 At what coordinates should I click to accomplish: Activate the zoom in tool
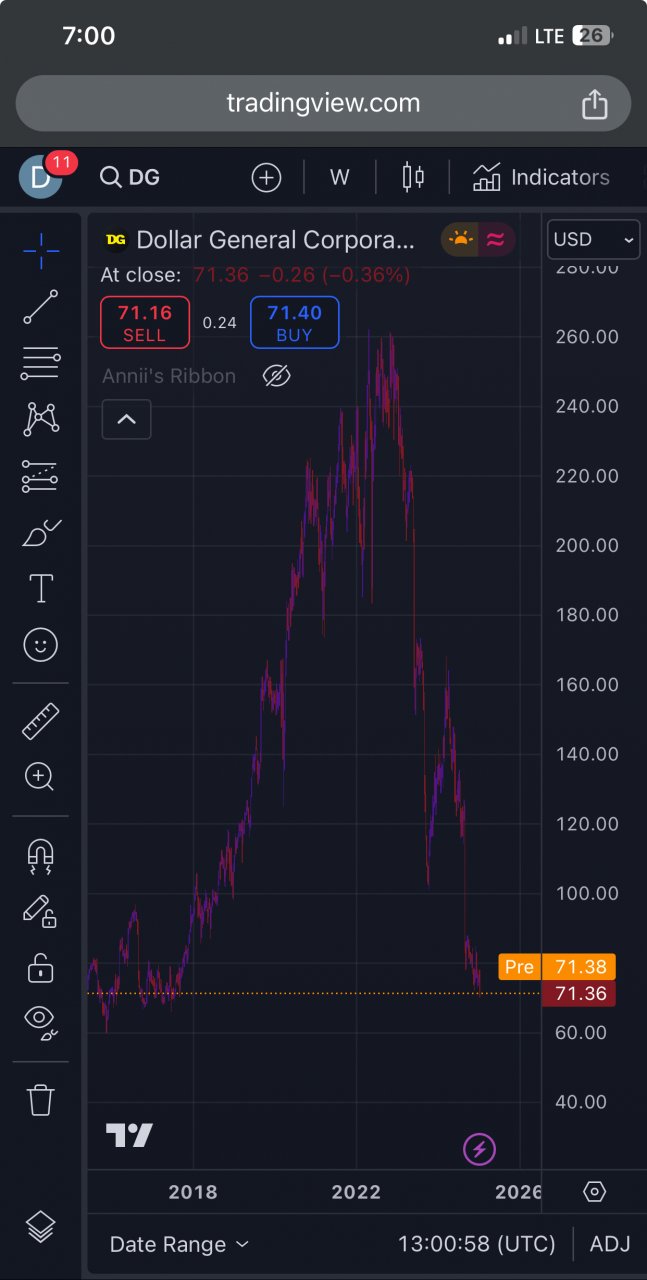coord(40,776)
